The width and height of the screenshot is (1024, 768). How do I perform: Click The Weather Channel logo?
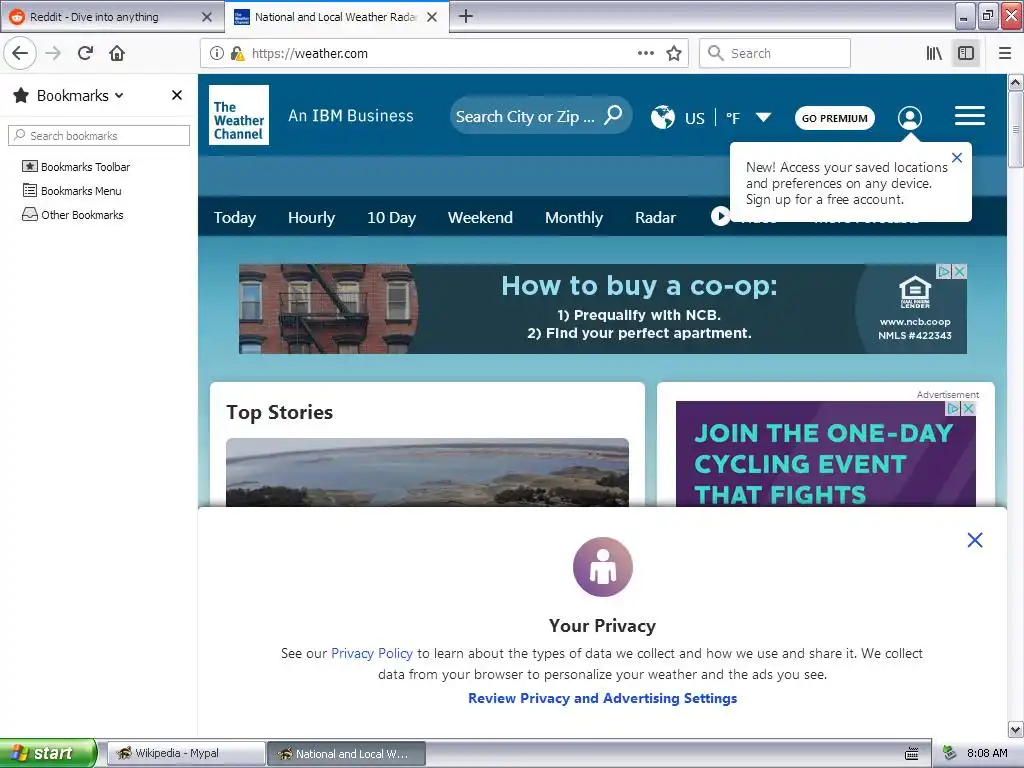coord(239,115)
